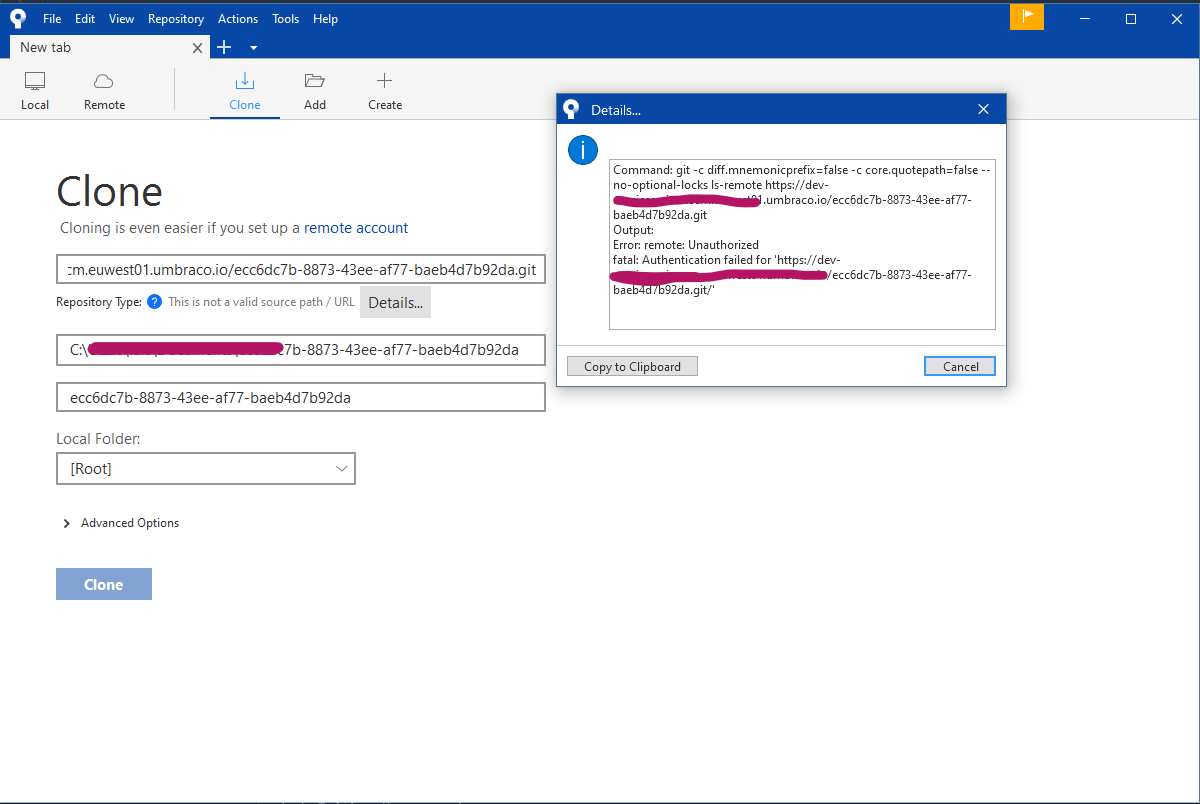Open the Repository menu

coord(175,19)
